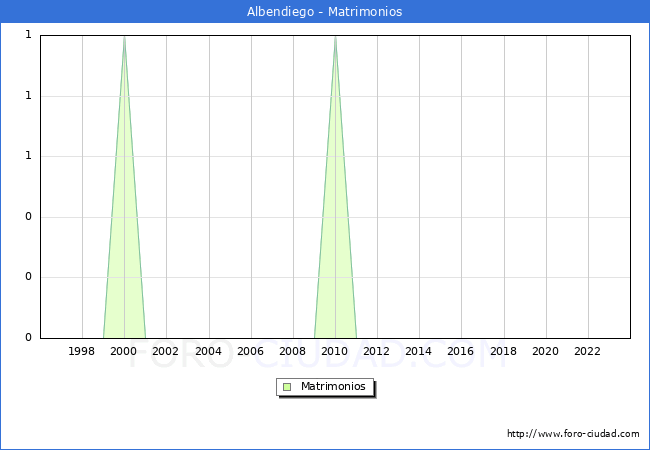Select x-axis label 2000
Screen dimensions: 650x450
coord(124,351)
